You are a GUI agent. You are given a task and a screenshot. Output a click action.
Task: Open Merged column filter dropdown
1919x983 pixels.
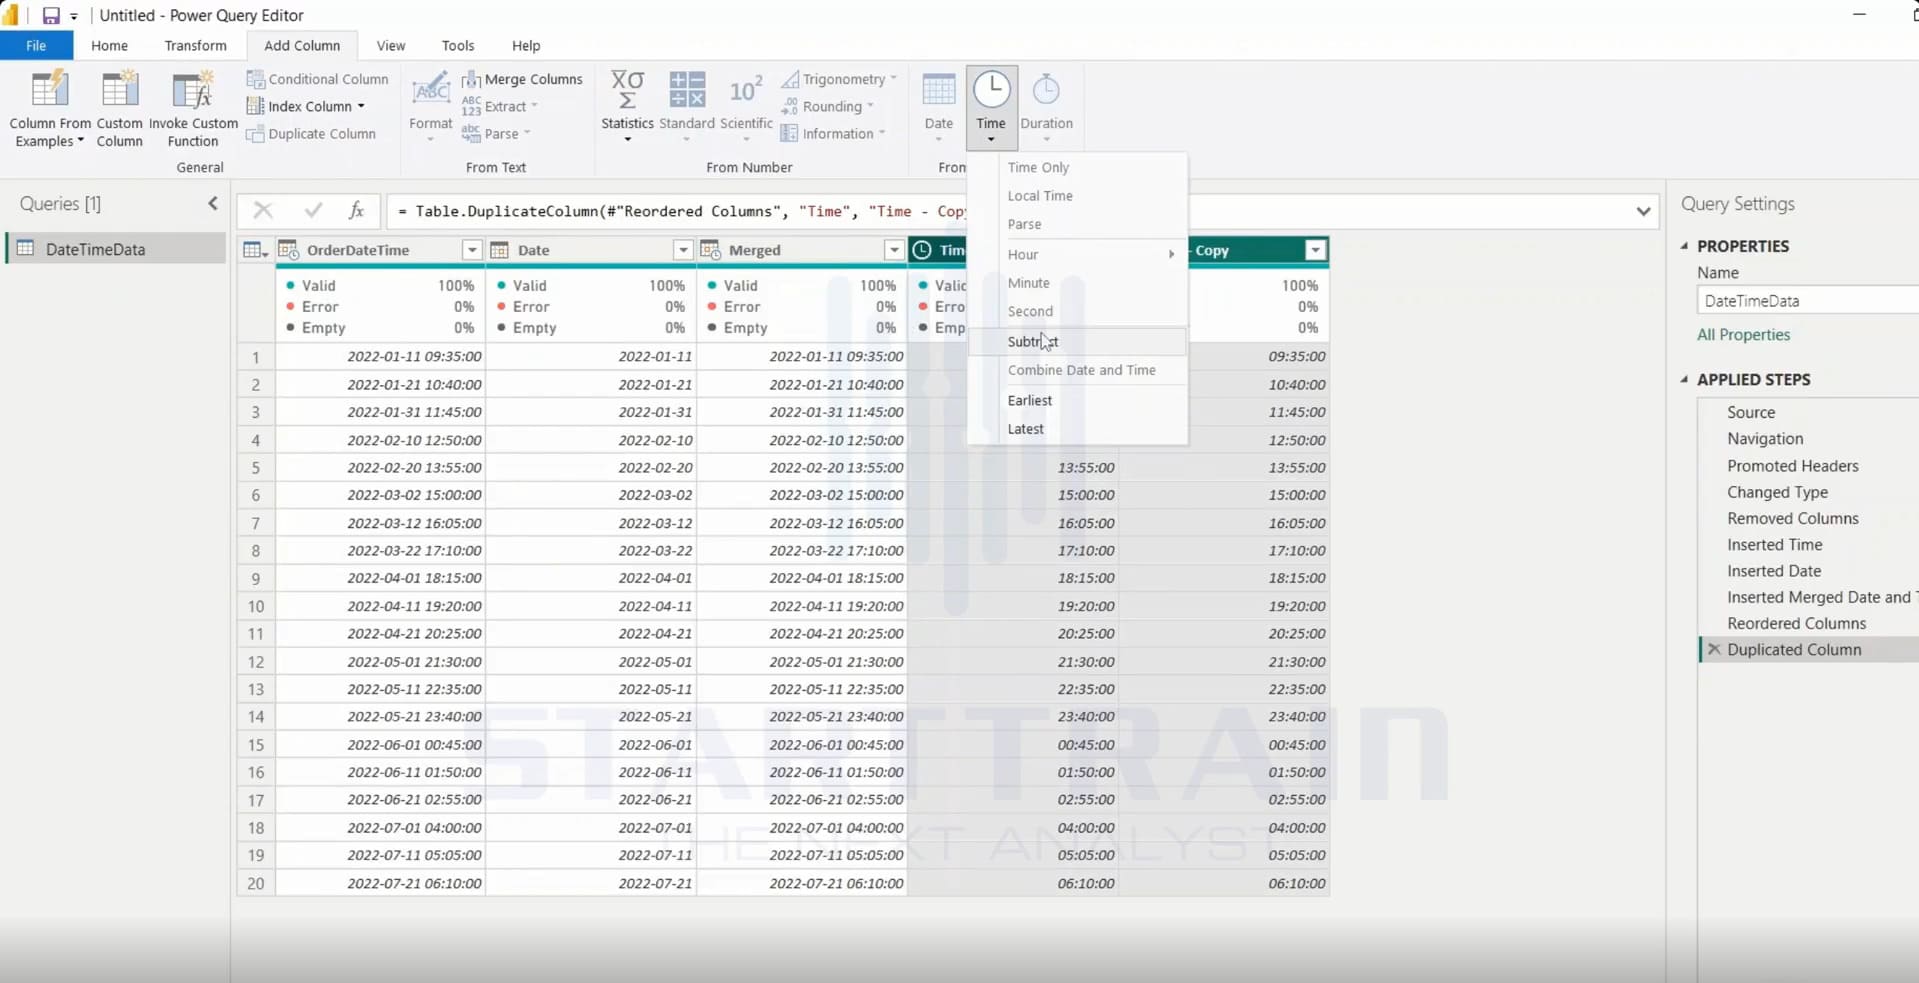894,250
